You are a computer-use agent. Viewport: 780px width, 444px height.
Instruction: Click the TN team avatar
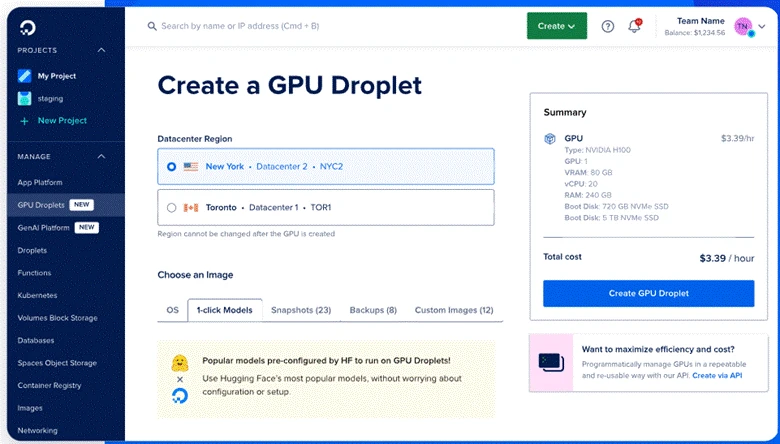[744, 27]
